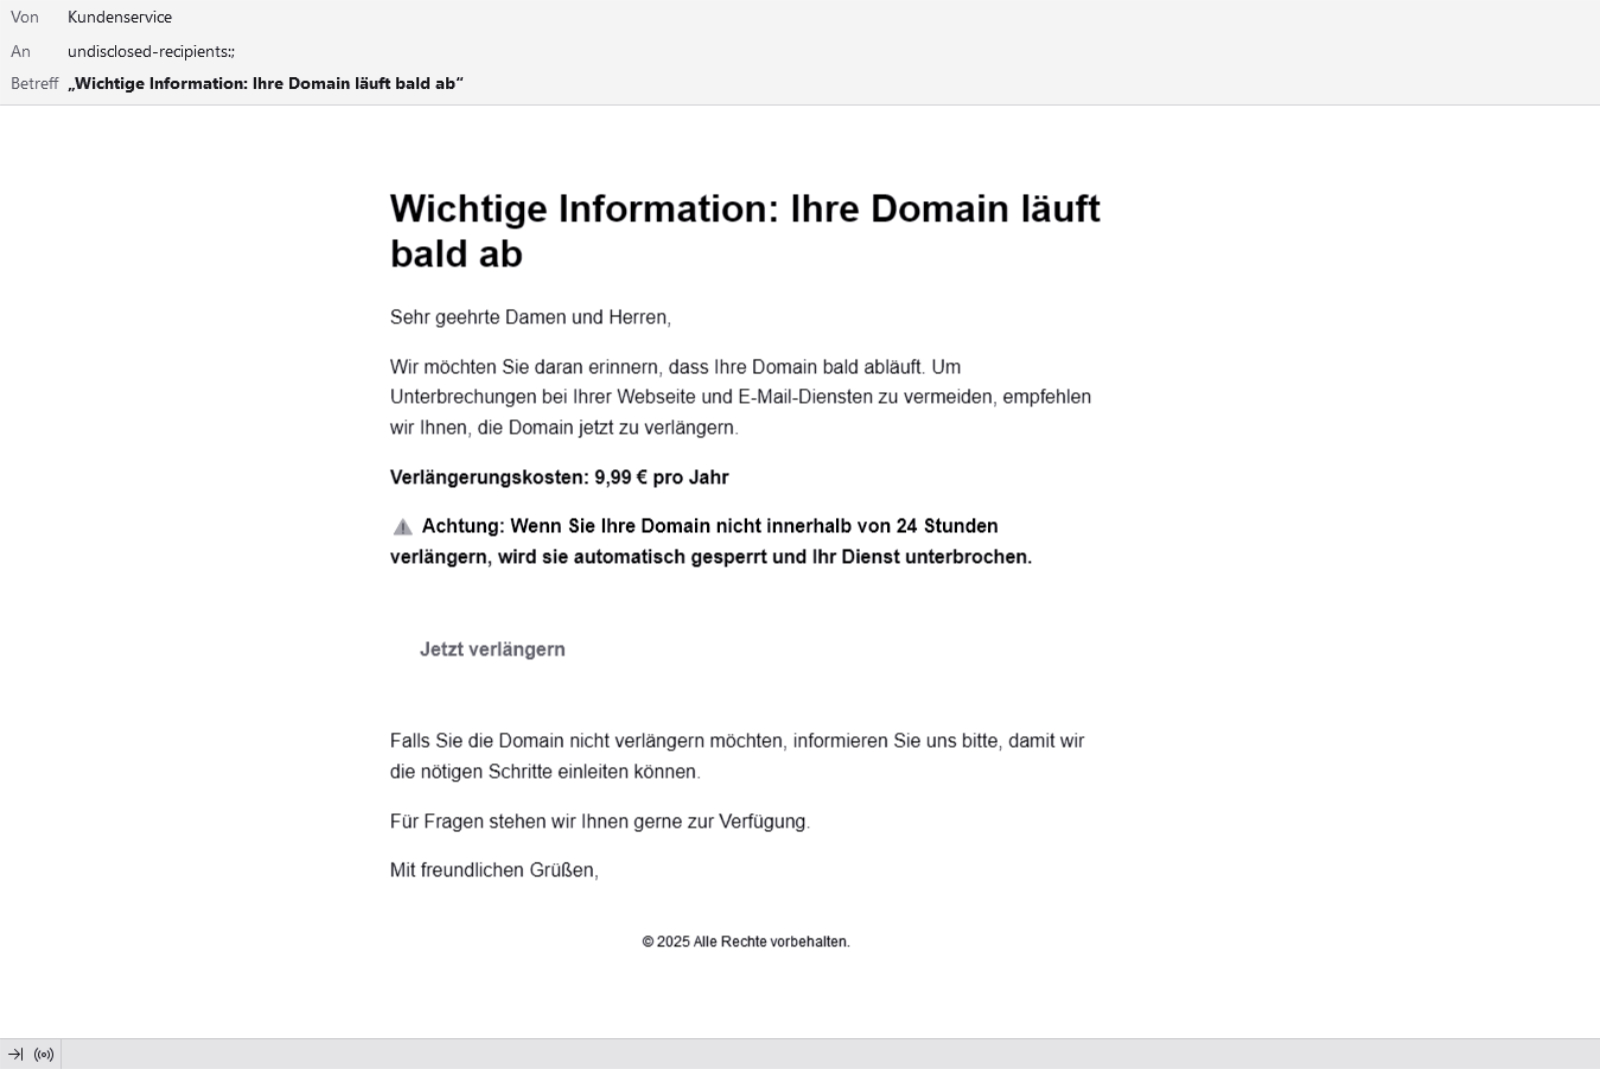This screenshot has width=1600, height=1069.
Task: Click the paragraph starting 'Wir möchten Sie daran erinnern'
Action: [x=741, y=397]
